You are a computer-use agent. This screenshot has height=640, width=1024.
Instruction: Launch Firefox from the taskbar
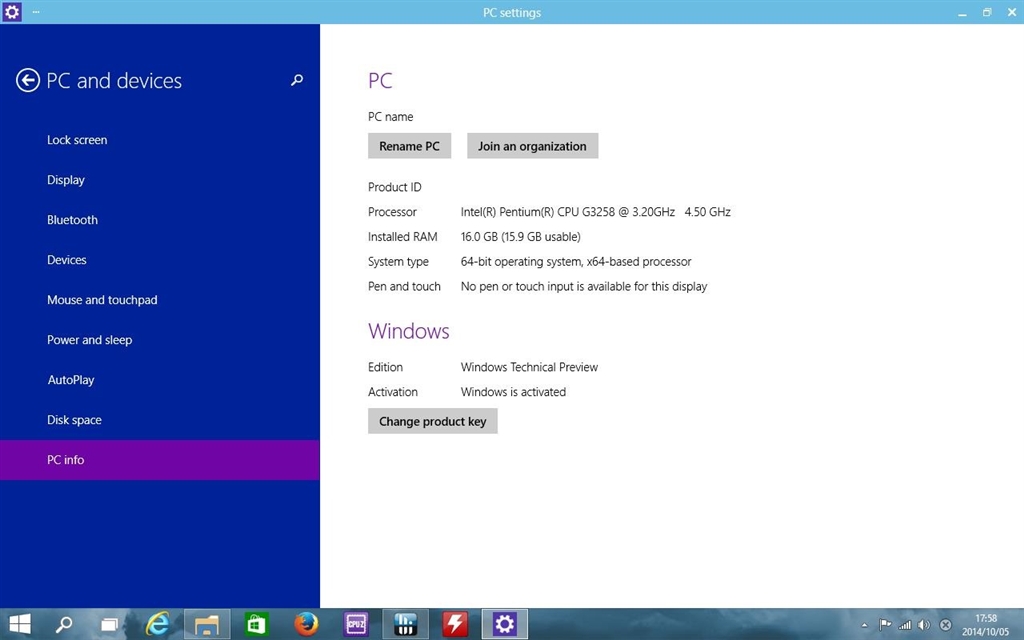(x=306, y=624)
